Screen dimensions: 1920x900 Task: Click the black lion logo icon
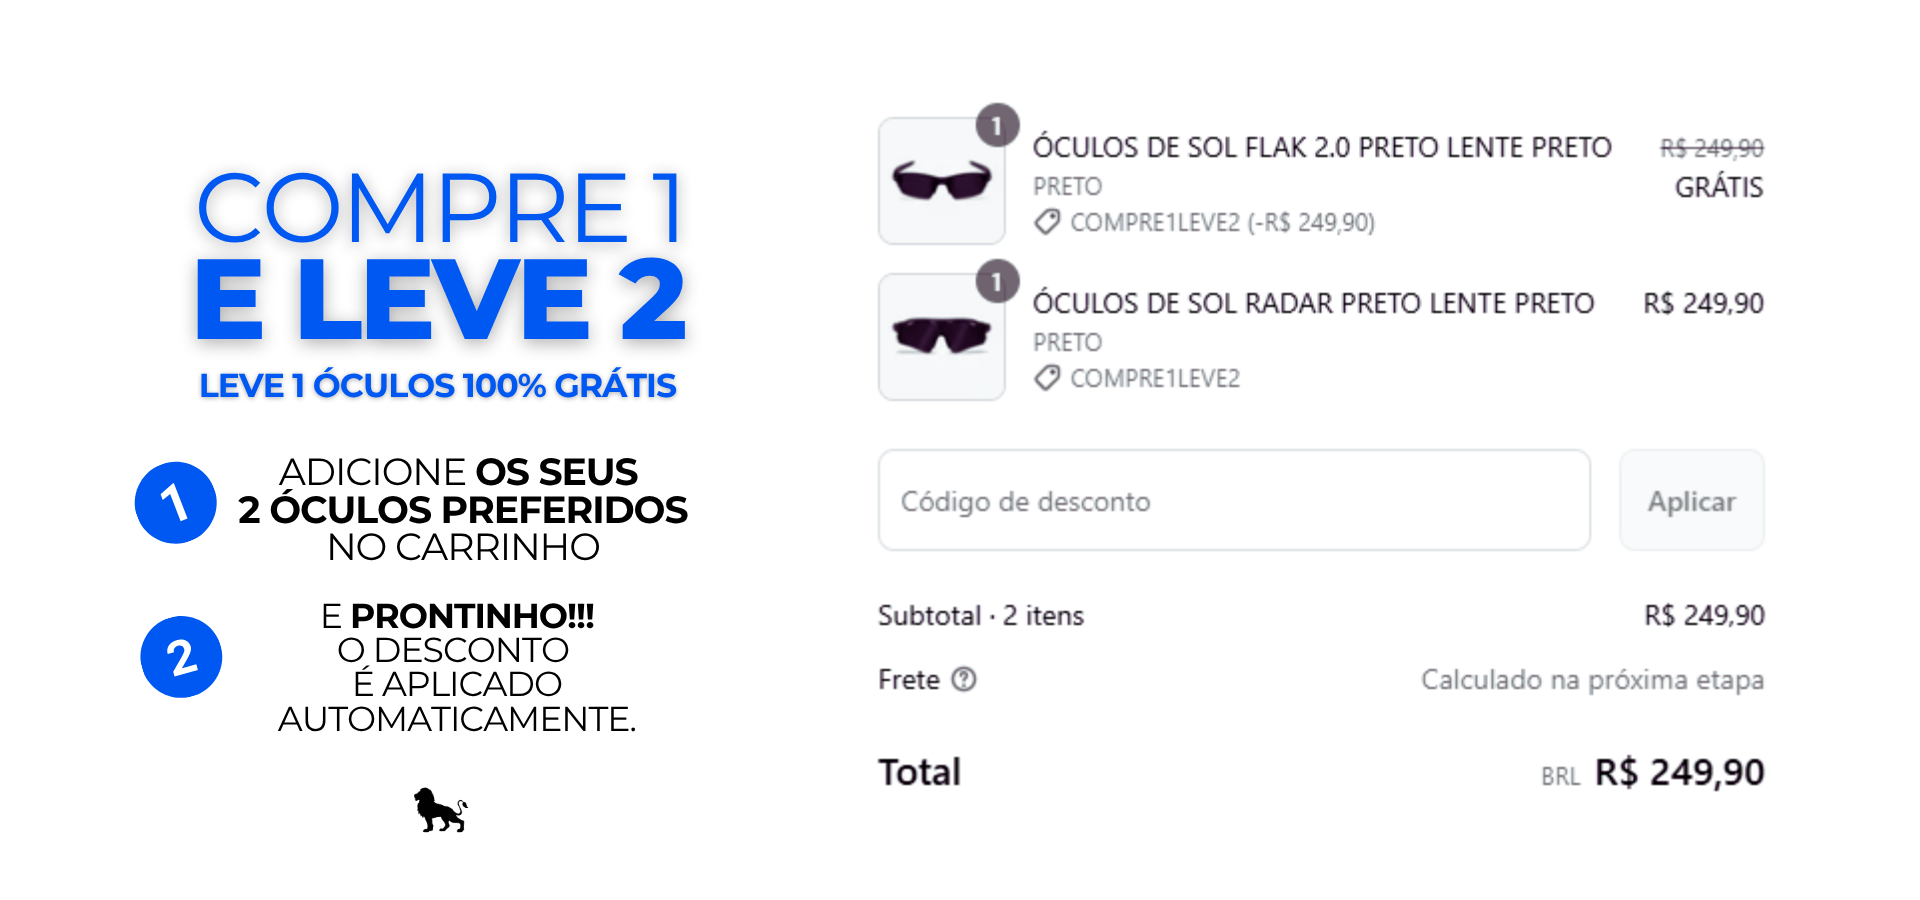coord(441,810)
